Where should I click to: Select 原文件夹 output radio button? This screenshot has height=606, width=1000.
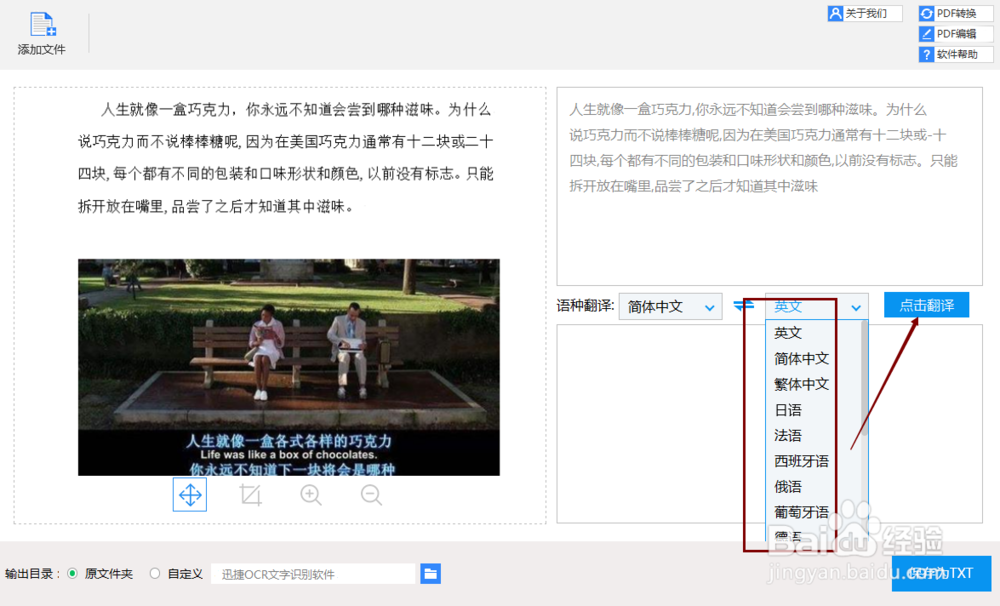(x=73, y=573)
